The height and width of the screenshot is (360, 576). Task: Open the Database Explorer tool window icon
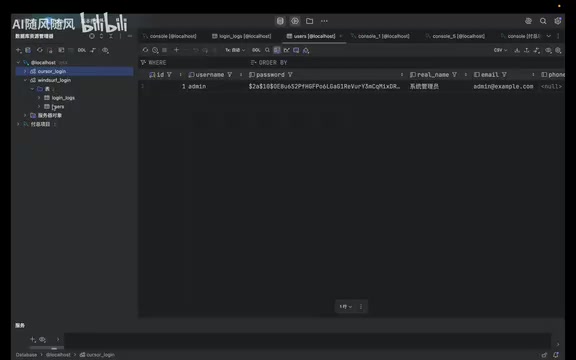280,21
